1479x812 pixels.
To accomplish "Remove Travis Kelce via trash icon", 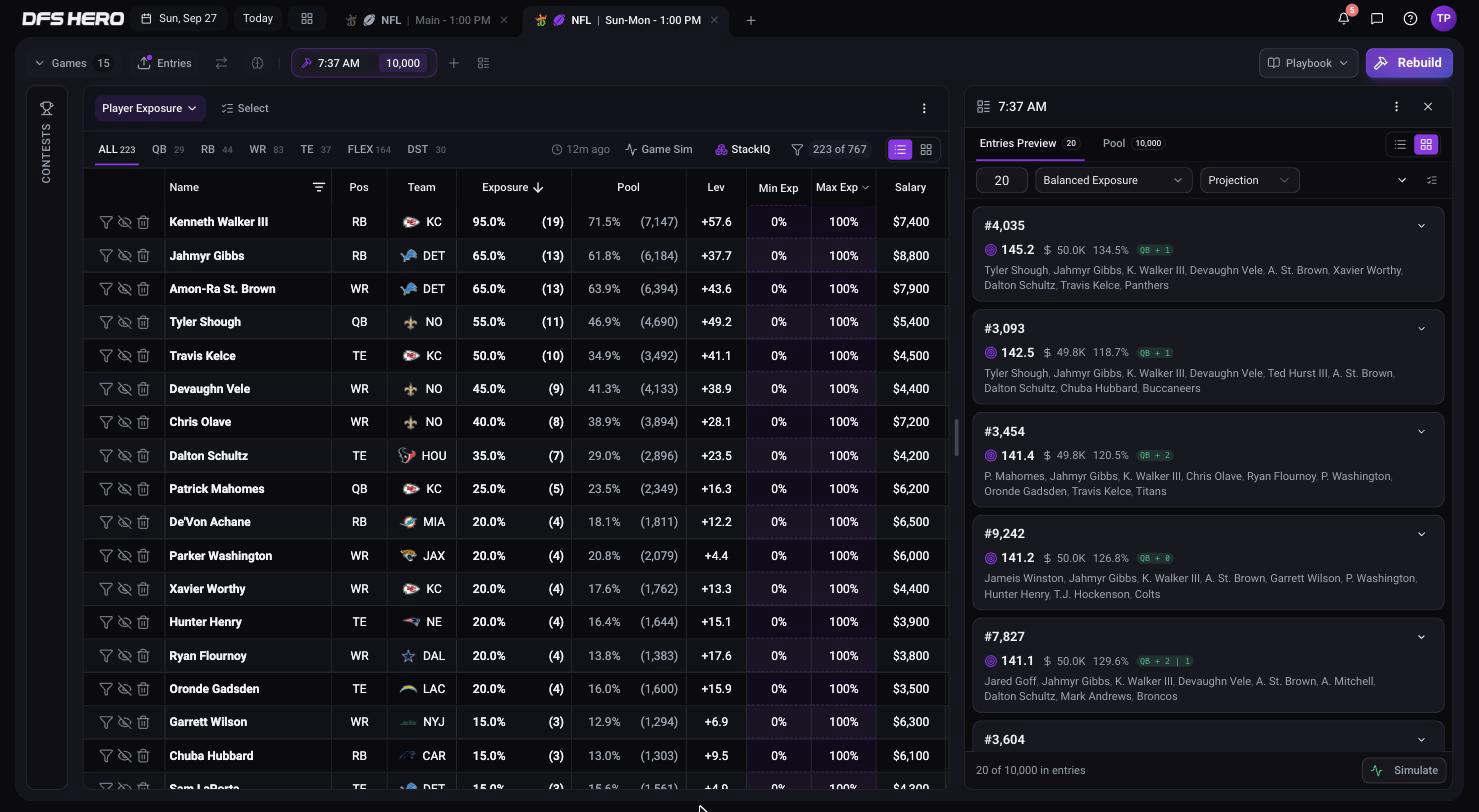I will pos(143,356).
